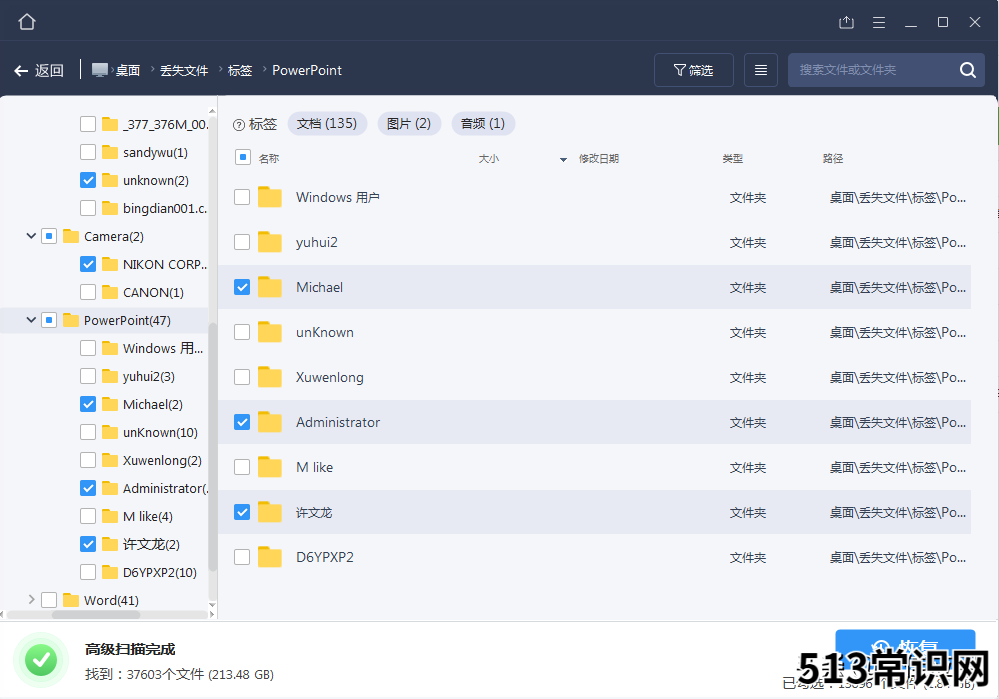
Task: Navigate to 标签 breadcrumb item
Action: click(x=240, y=70)
